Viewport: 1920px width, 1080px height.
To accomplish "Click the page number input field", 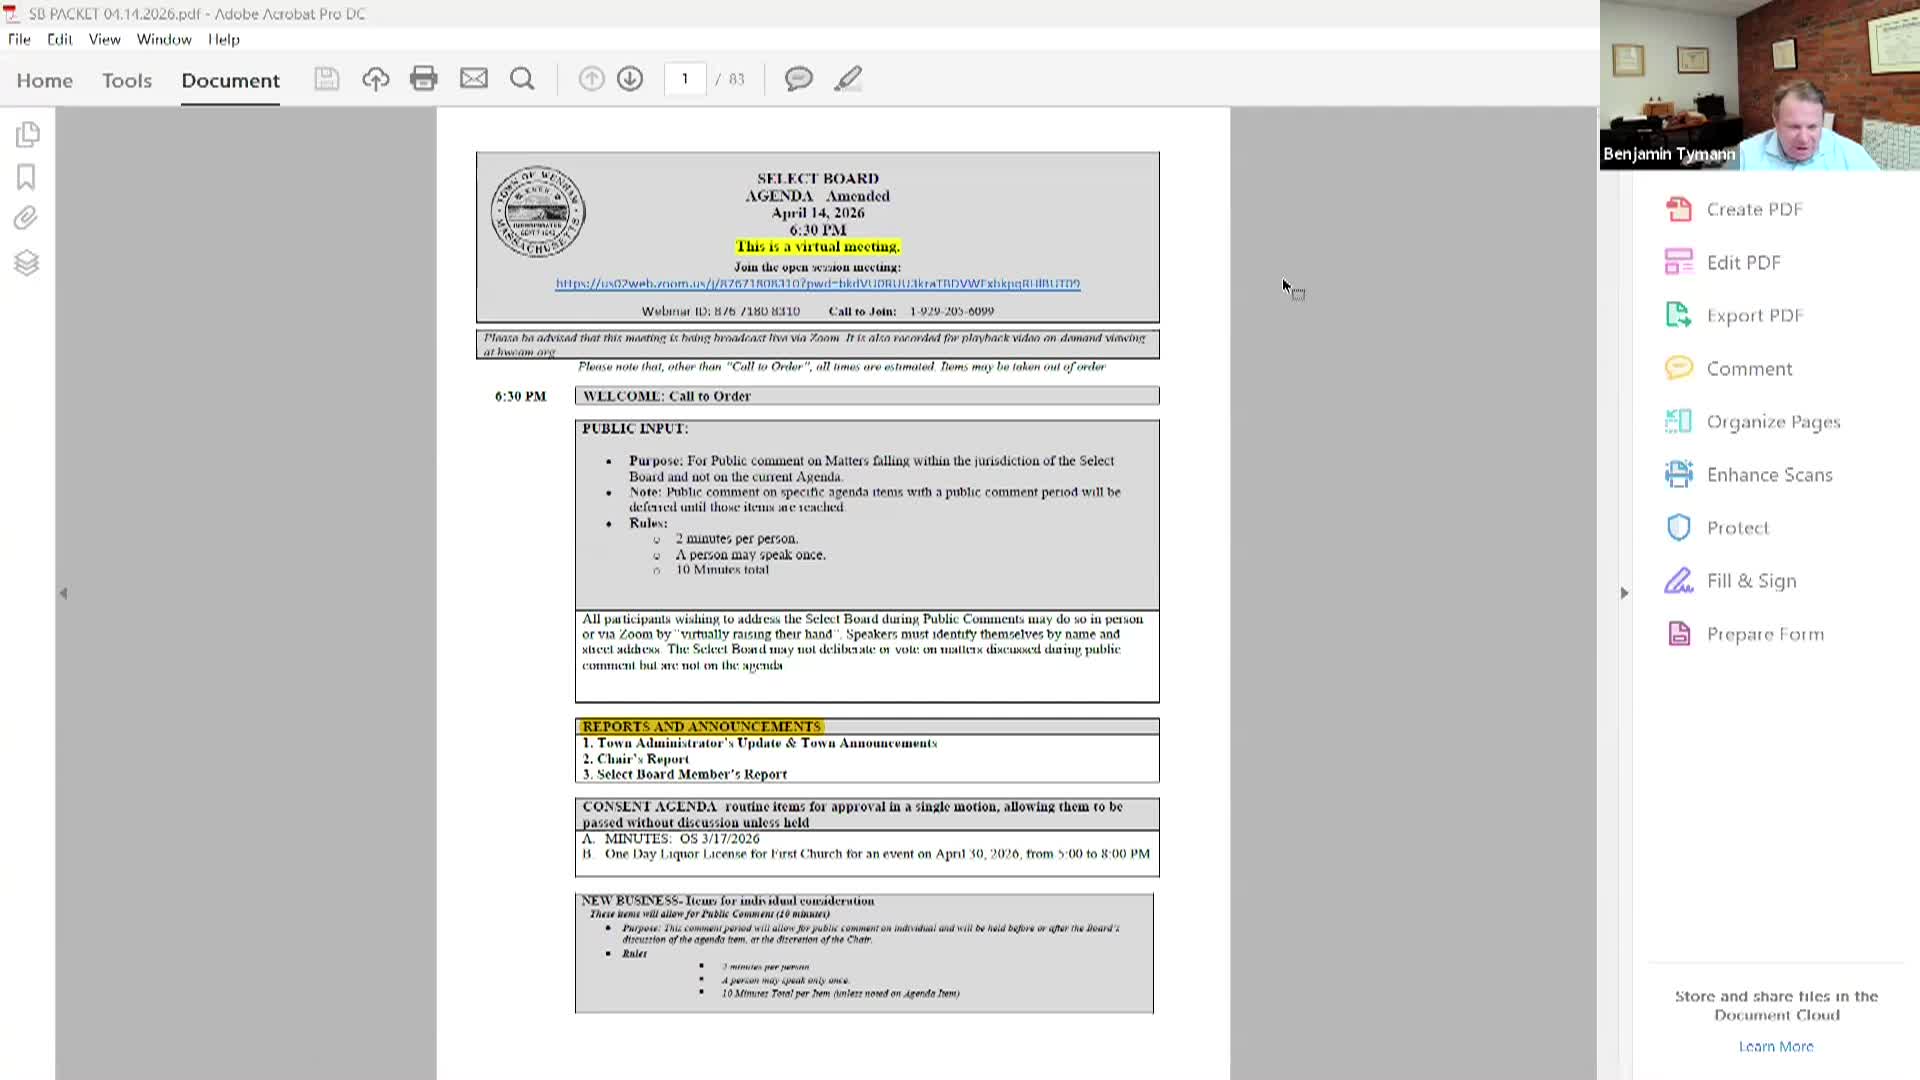I will (x=685, y=79).
